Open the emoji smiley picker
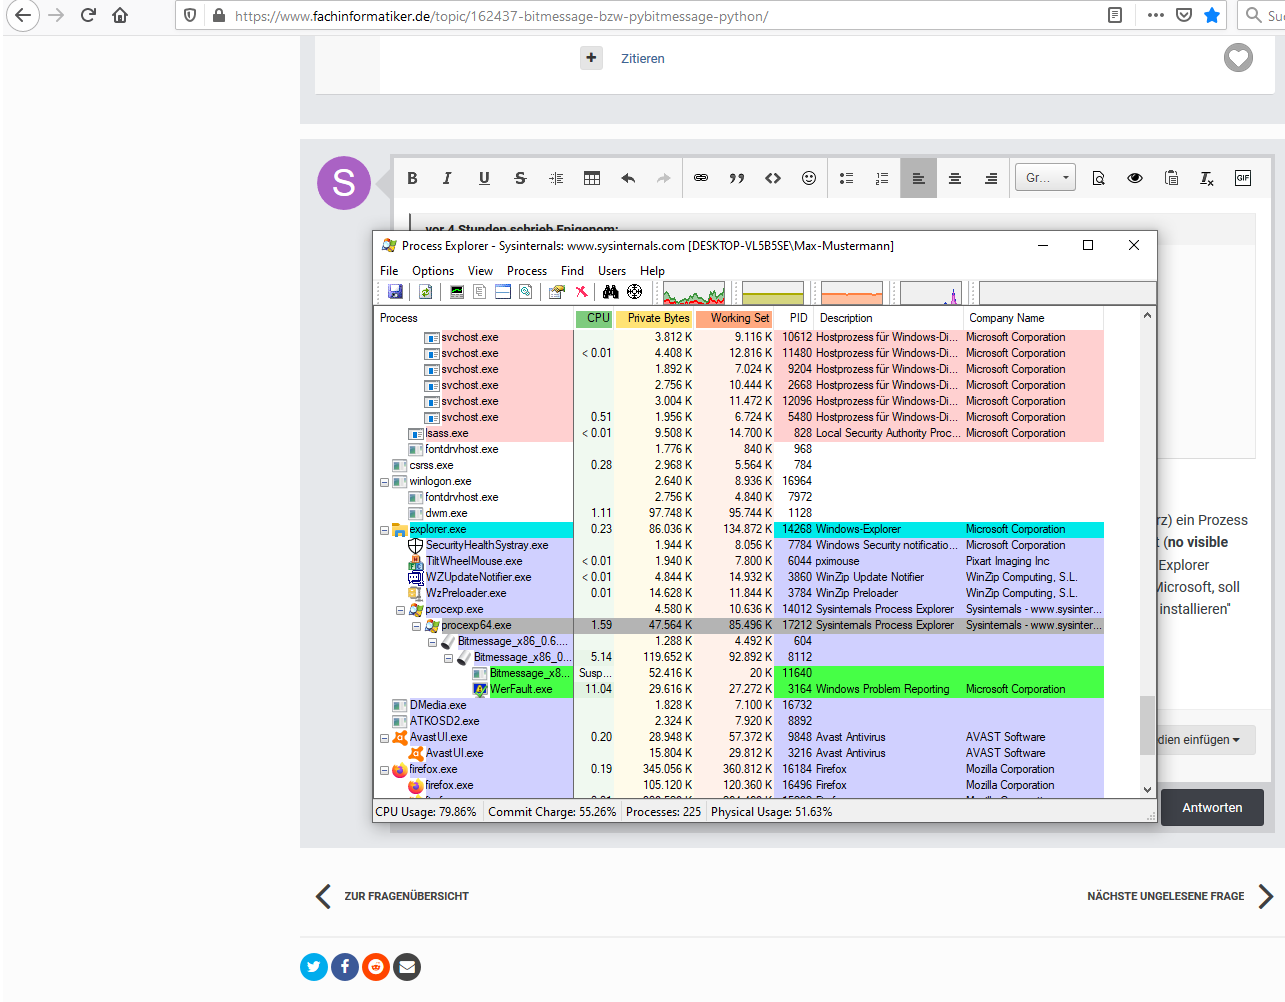 [809, 178]
